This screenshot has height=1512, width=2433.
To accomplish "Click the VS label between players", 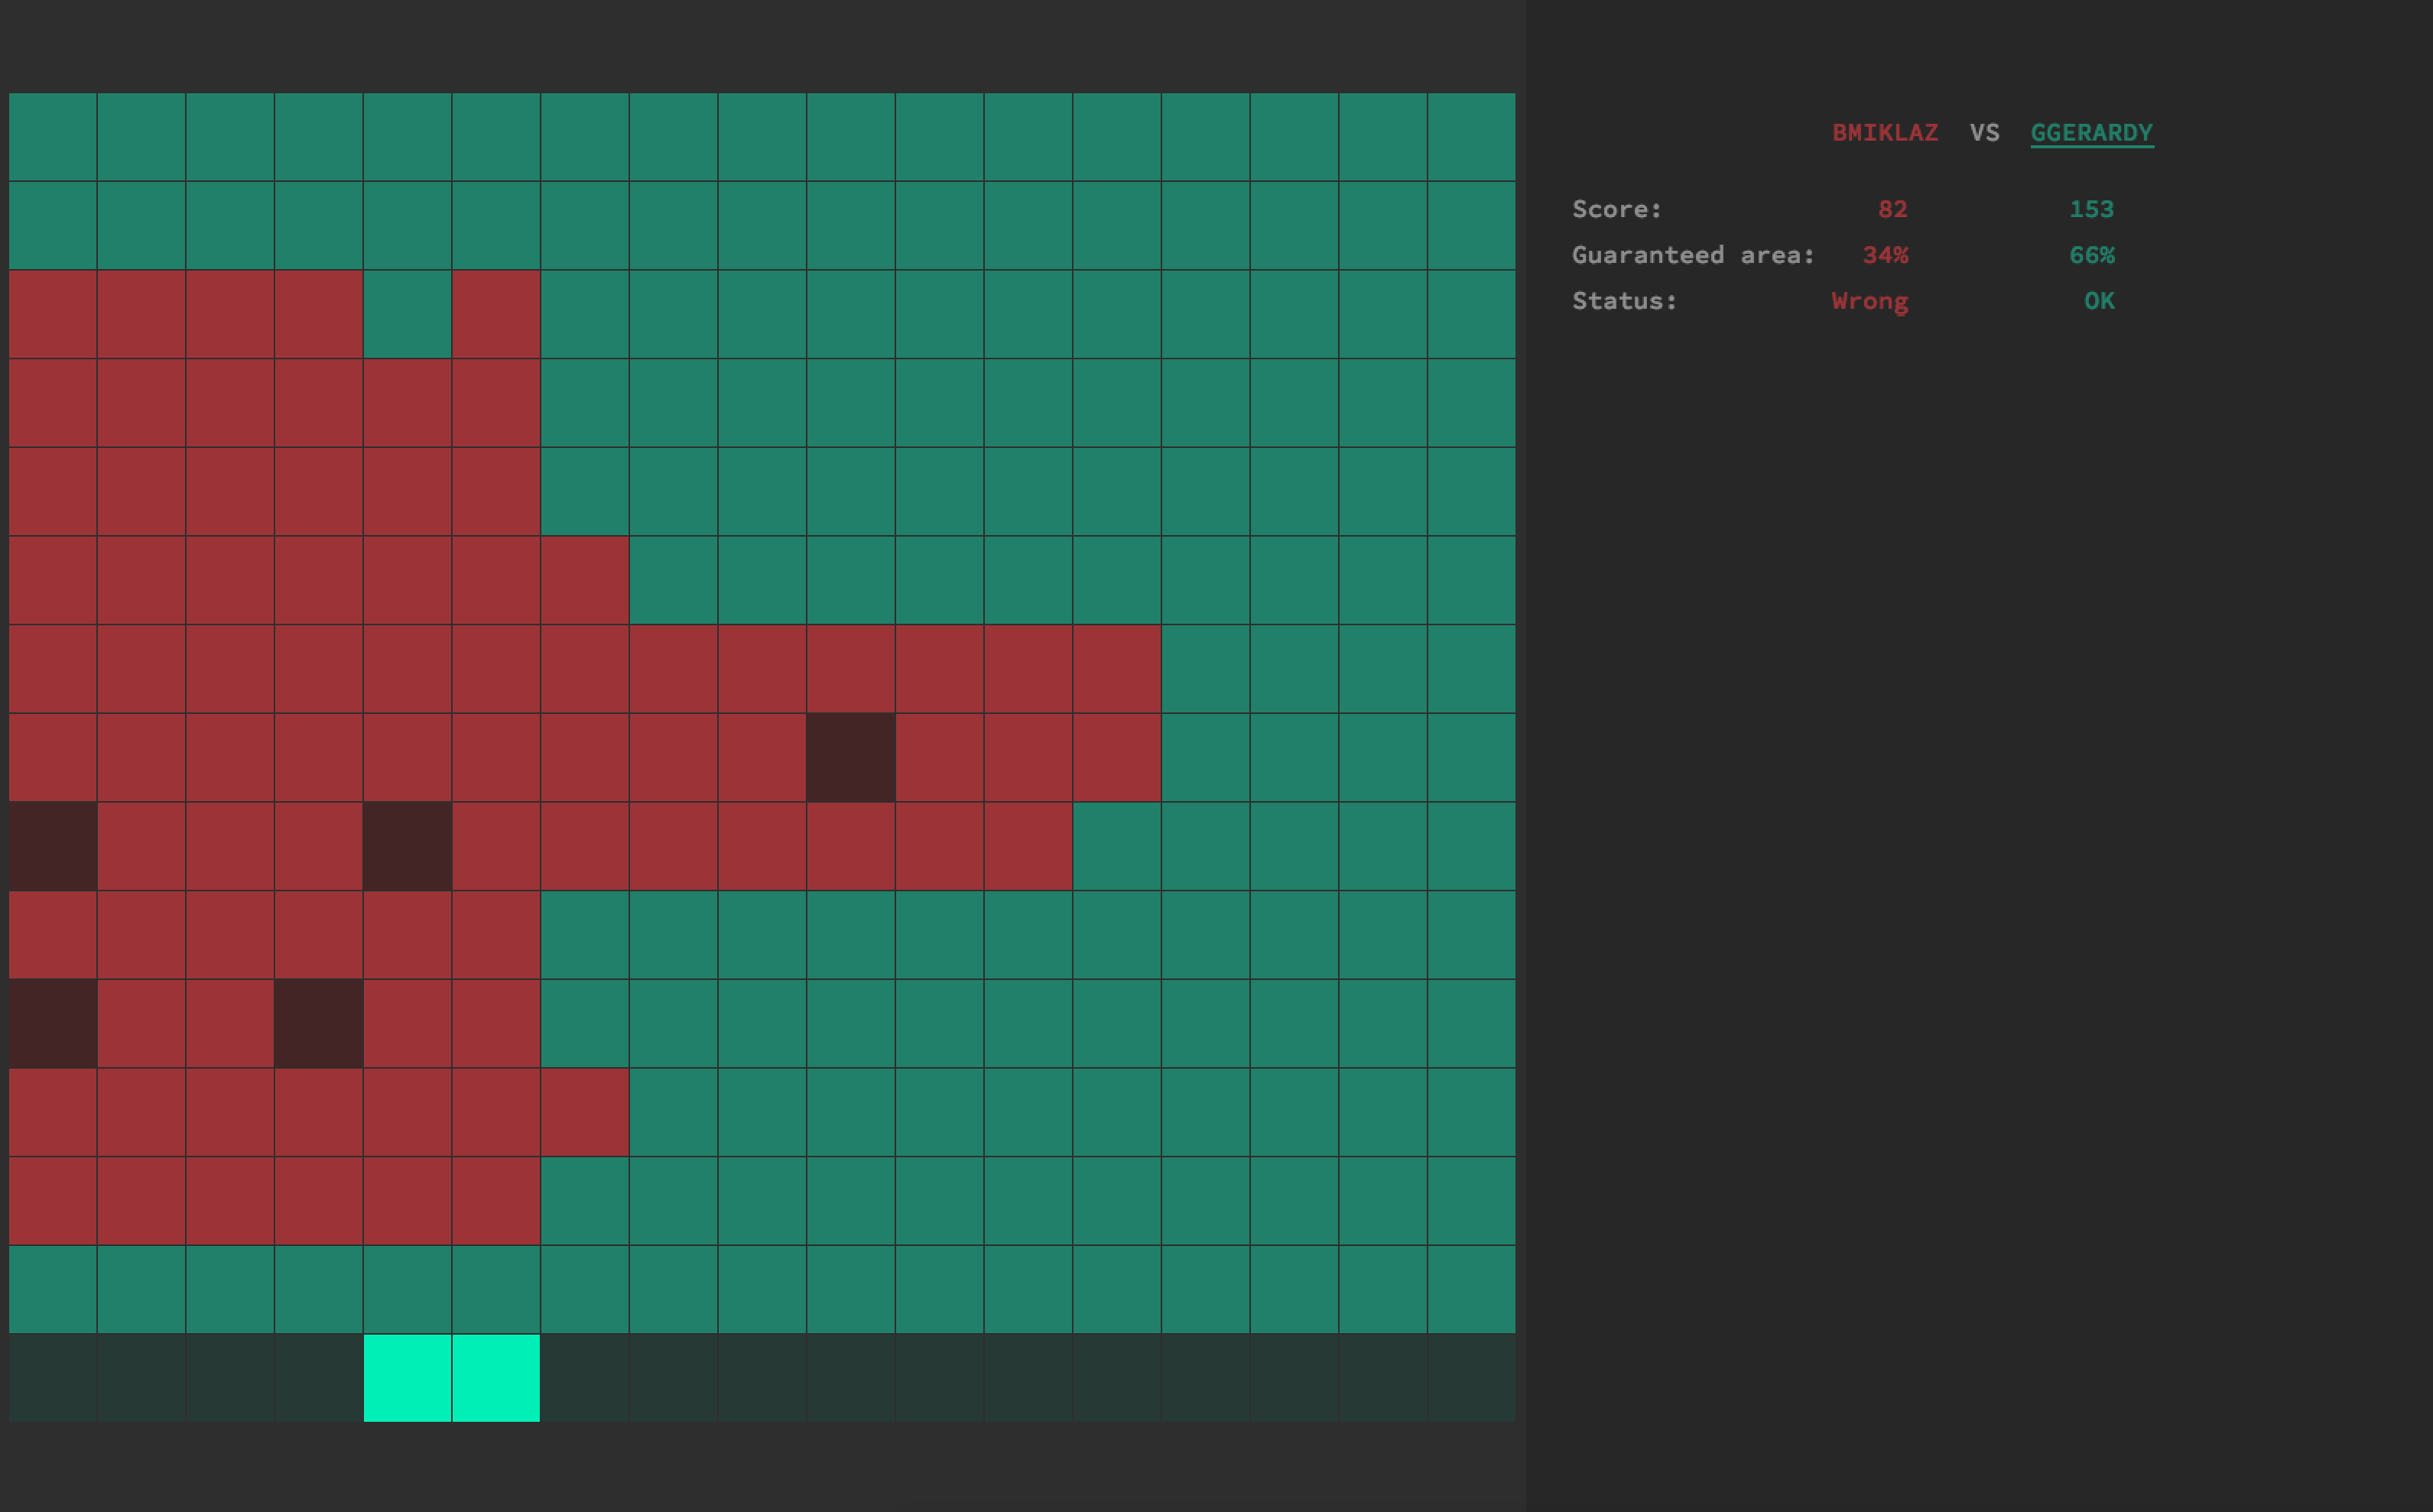I will [1984, 133].
